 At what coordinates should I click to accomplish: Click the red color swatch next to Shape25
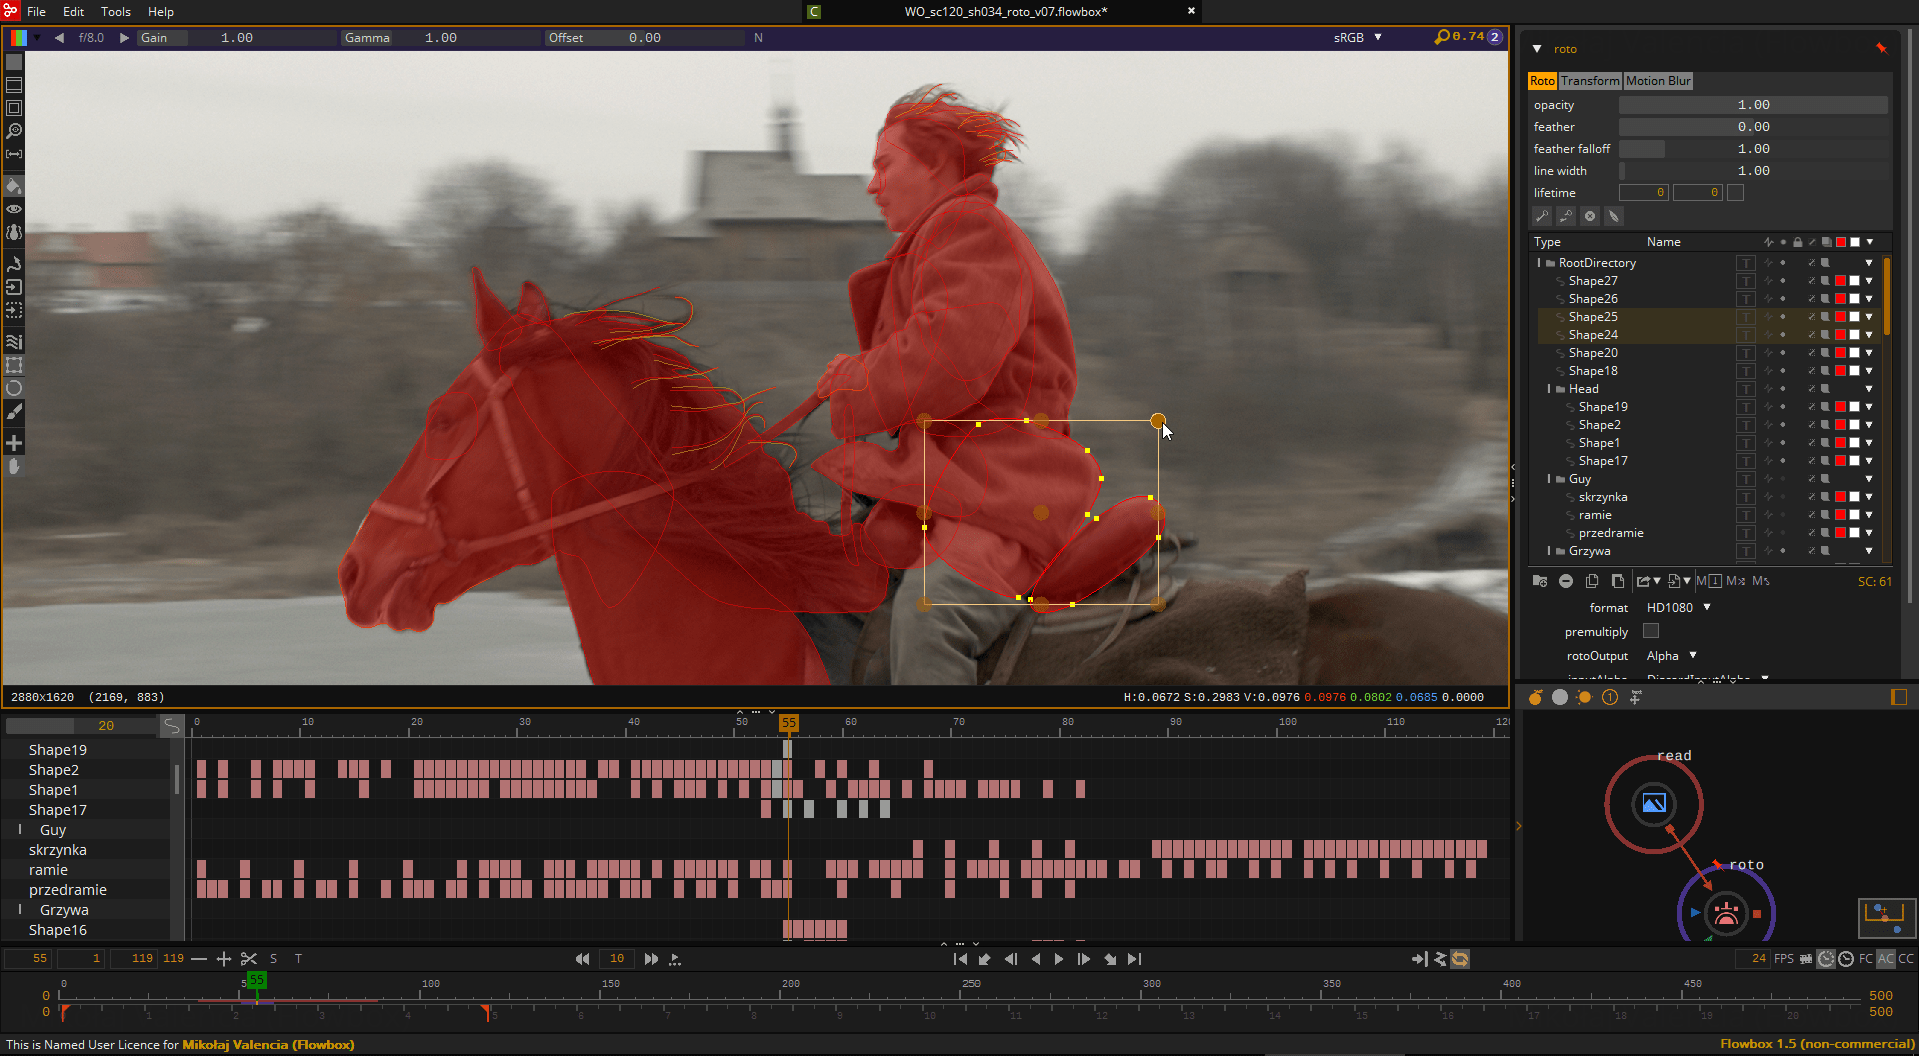click(1840, 316)
